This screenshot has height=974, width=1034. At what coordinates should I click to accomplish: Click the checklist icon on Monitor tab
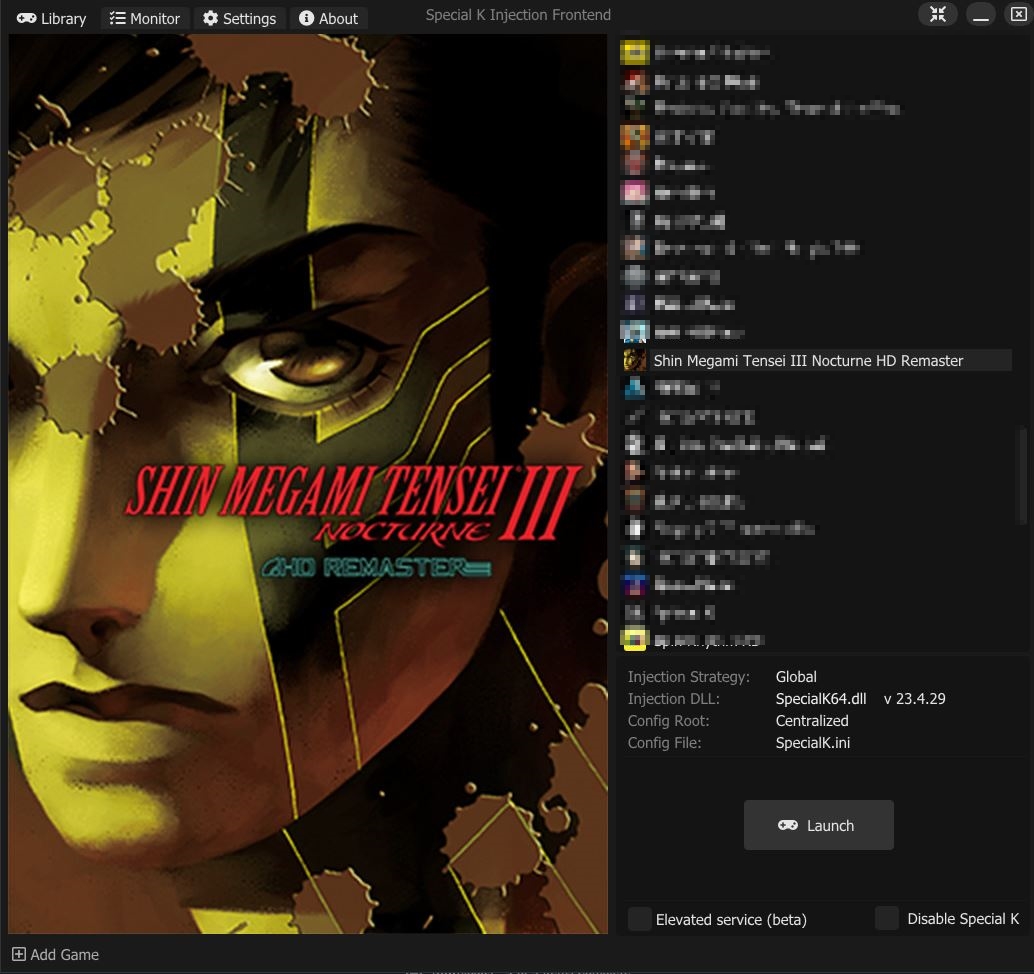tap(117, 18)
